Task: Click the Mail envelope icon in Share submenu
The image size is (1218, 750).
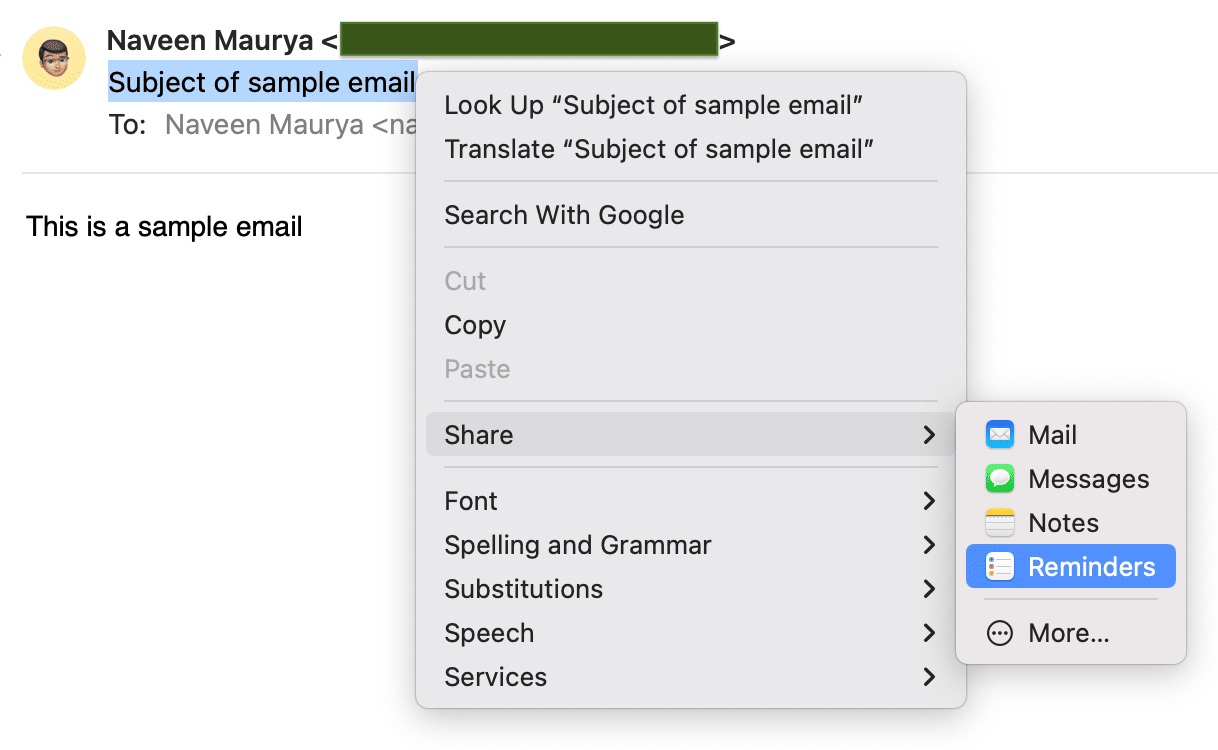Action: 1000,435
